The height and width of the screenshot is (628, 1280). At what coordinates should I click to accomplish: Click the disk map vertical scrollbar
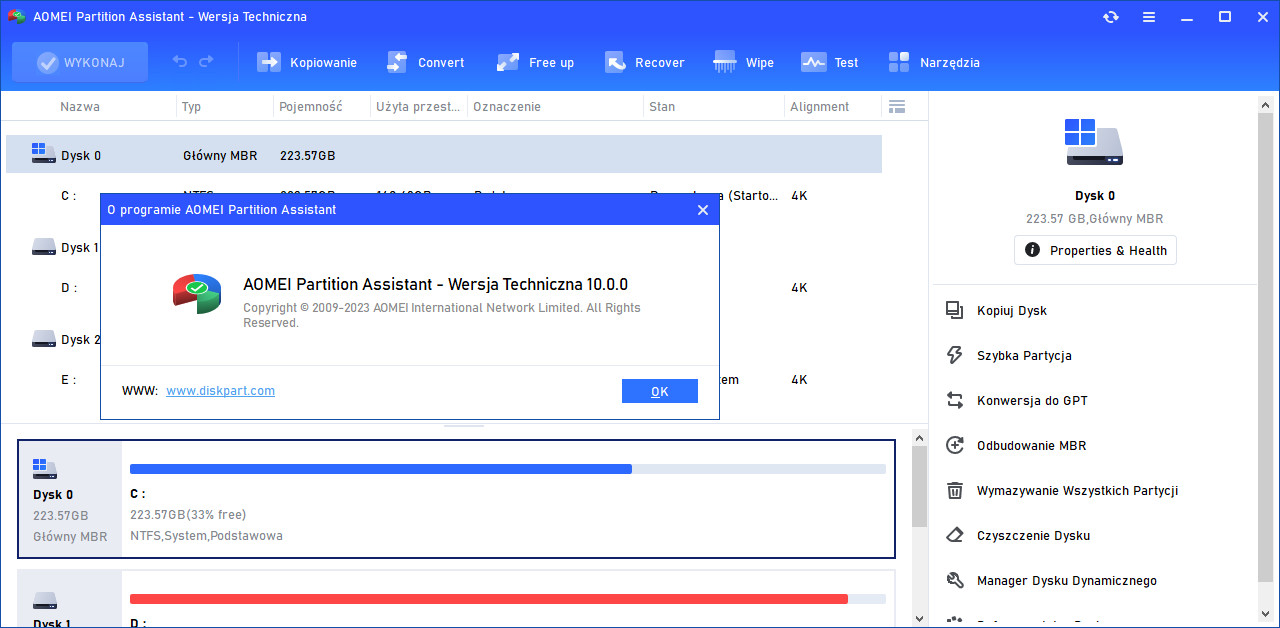click(x=919, y=487)
